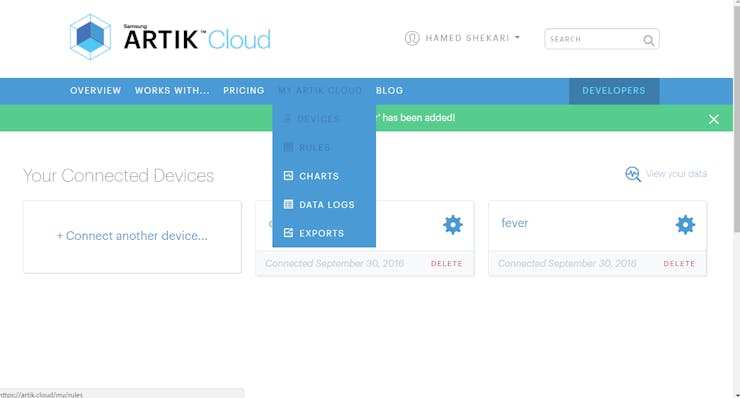Dismiss the green notification banner
Image resolution: width=740 pixels, height=398 pixels.
click(x=714, y=119)
